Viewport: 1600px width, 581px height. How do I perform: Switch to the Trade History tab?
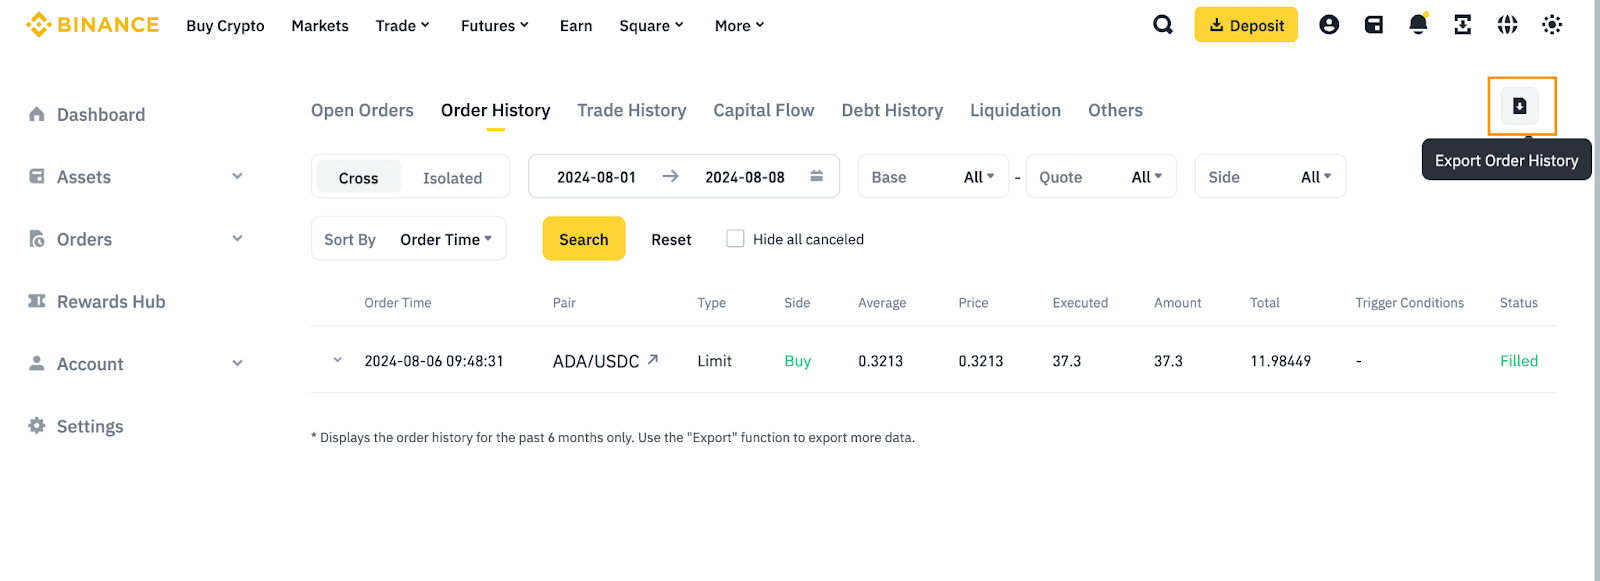pyautogui.click(x=631, y=110)
